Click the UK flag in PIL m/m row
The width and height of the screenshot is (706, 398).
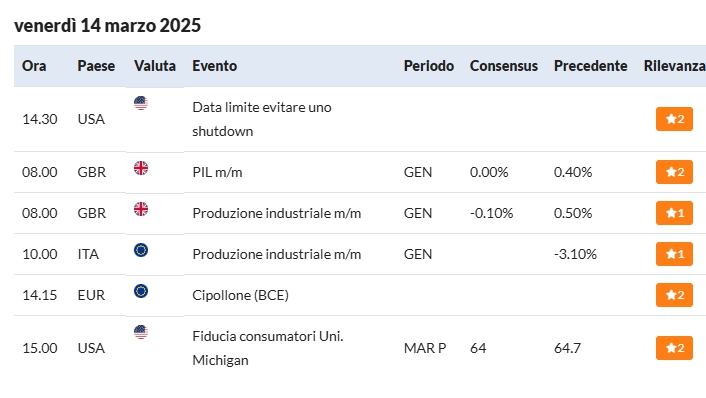[141, 168]
